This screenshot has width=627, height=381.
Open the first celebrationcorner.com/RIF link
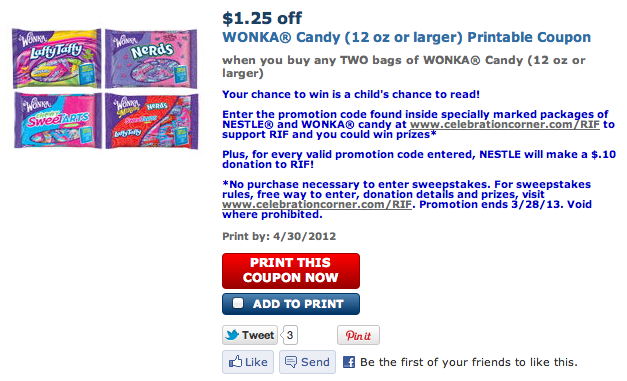pyautogui.click(x=505, y=124)
